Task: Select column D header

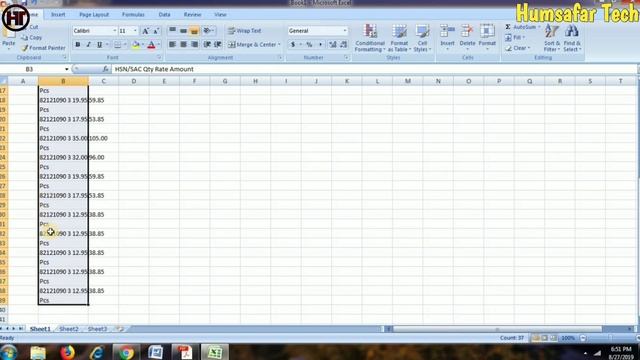Action: click(x=133, y=81)
